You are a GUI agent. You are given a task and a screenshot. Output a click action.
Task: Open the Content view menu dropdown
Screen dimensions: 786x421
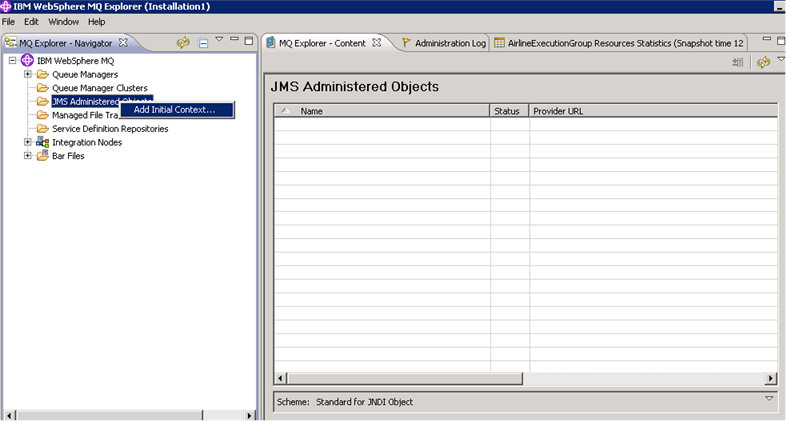(781, 59)
